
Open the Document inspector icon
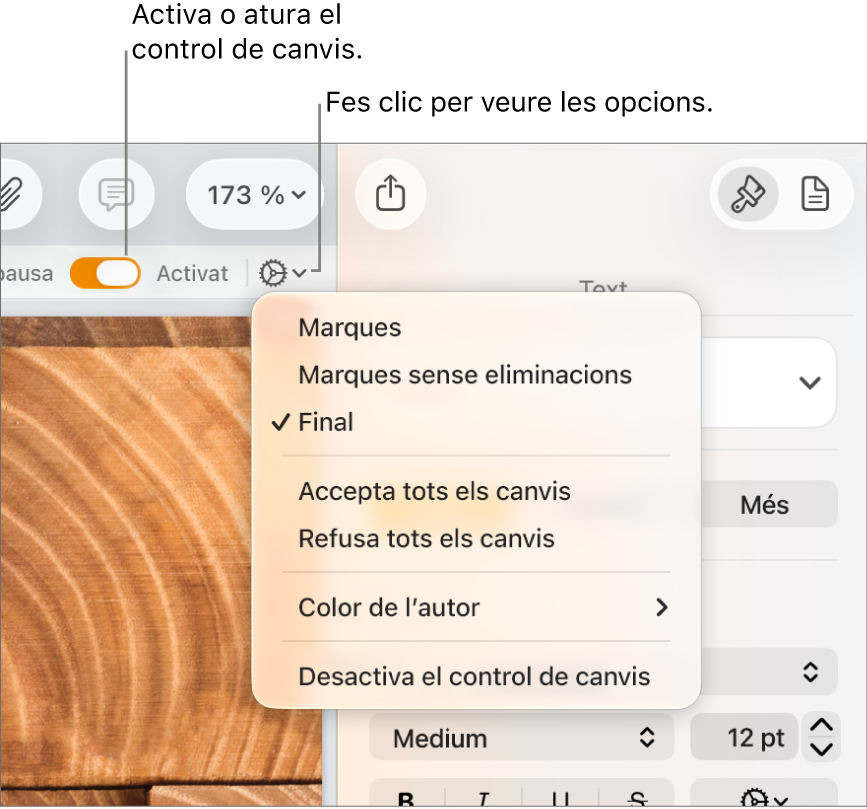point(815,194)
